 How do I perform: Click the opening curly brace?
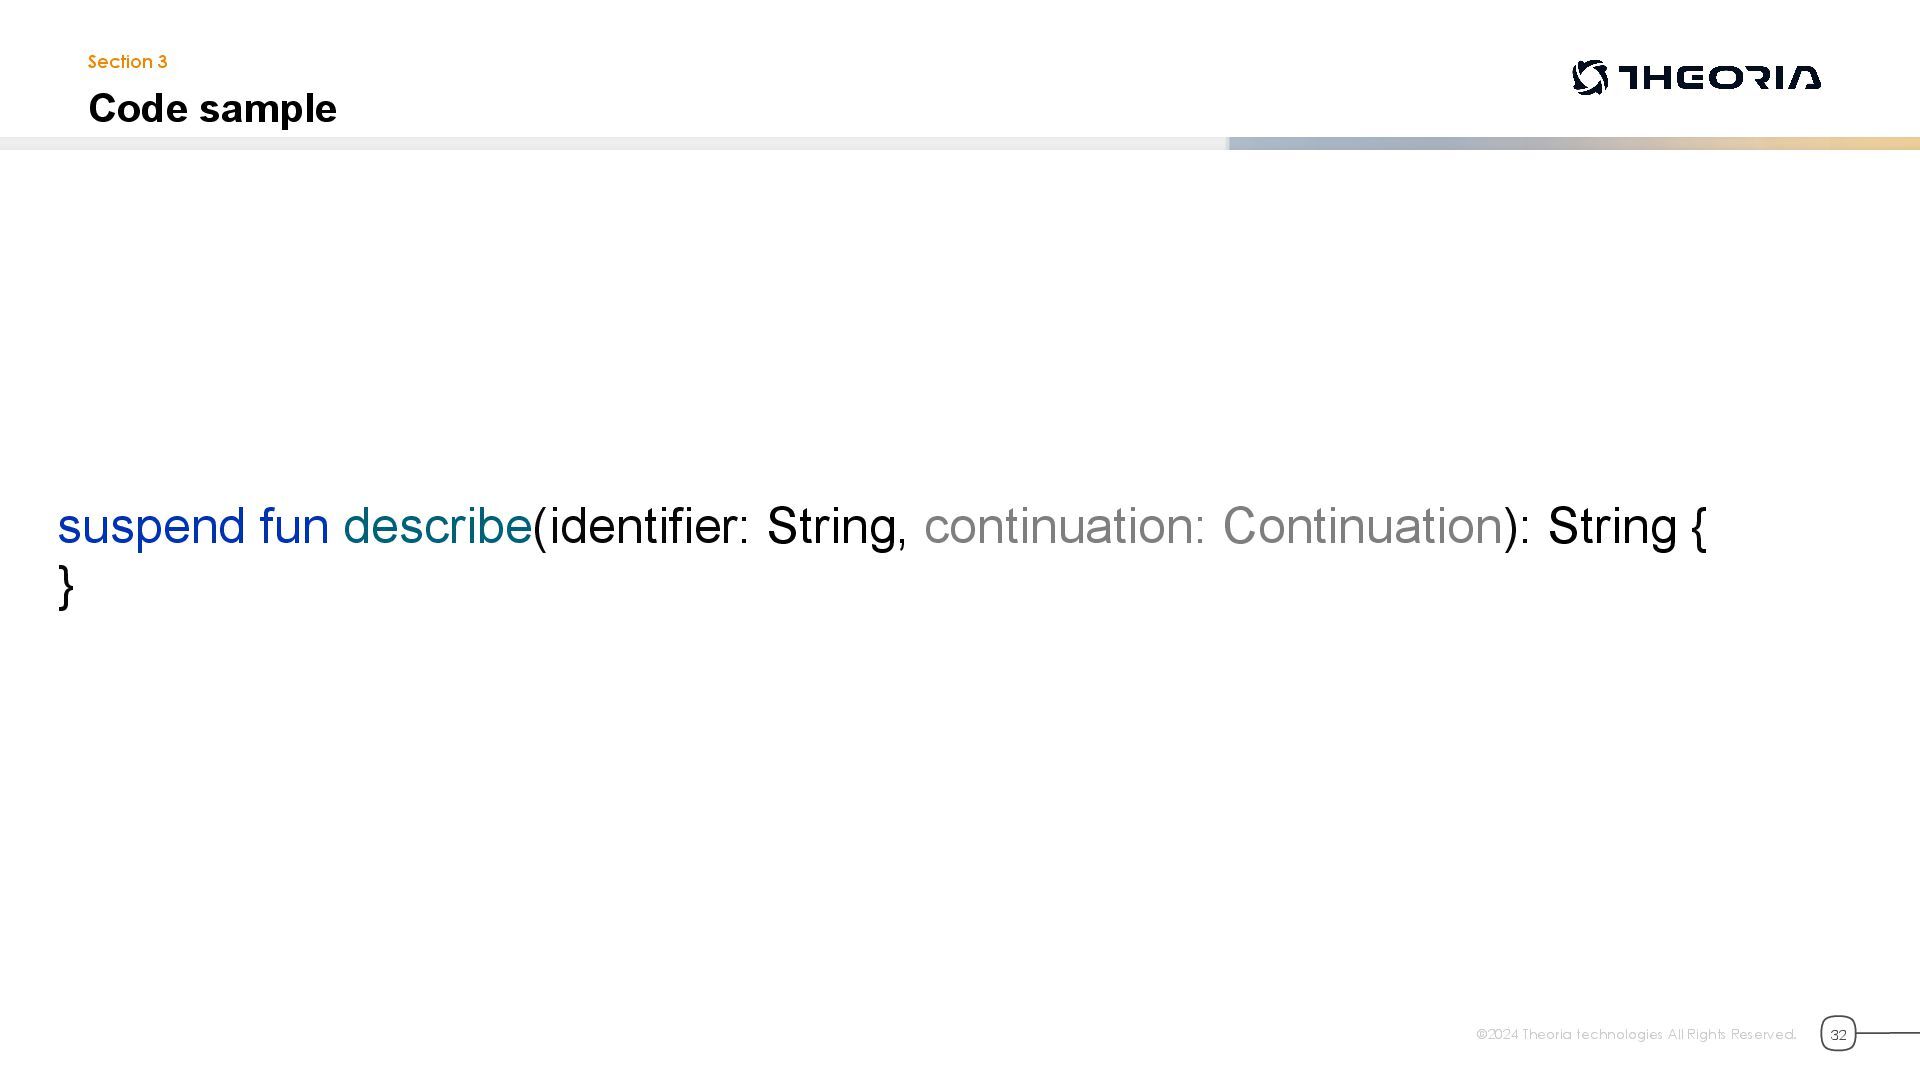tap(1698, 527)
